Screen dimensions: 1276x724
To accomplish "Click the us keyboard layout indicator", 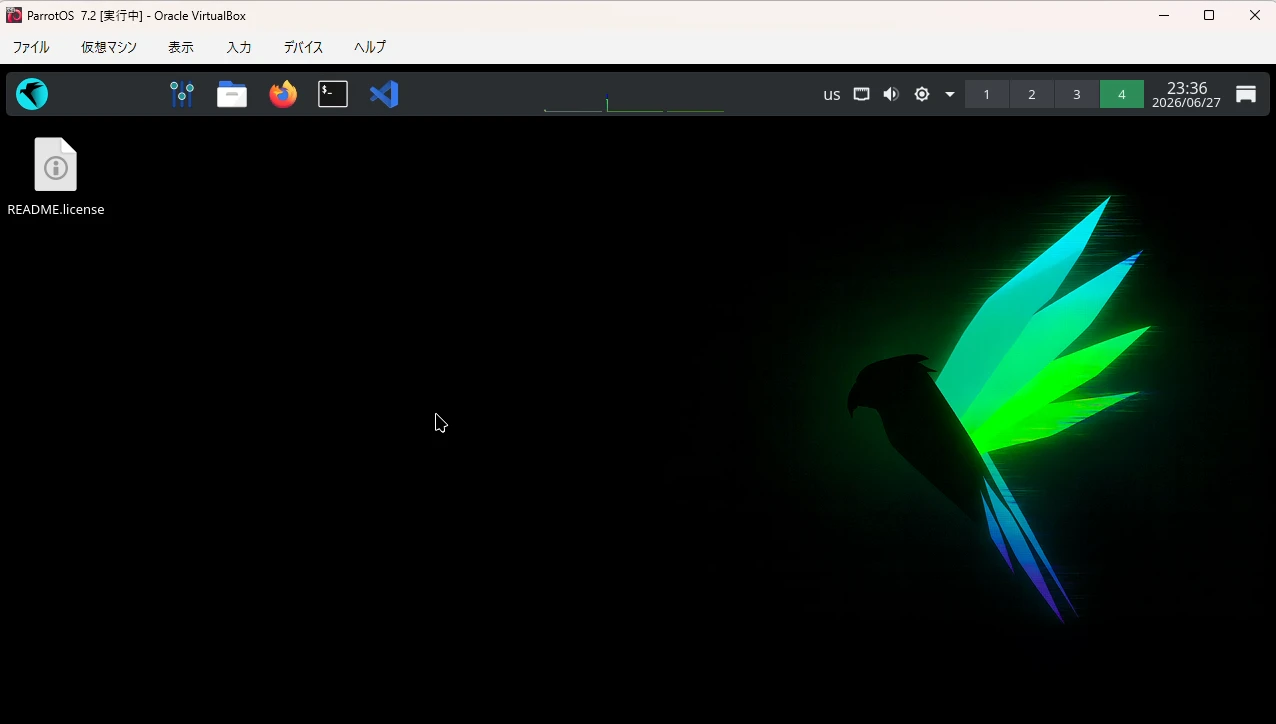I will (x=832, y=95).
